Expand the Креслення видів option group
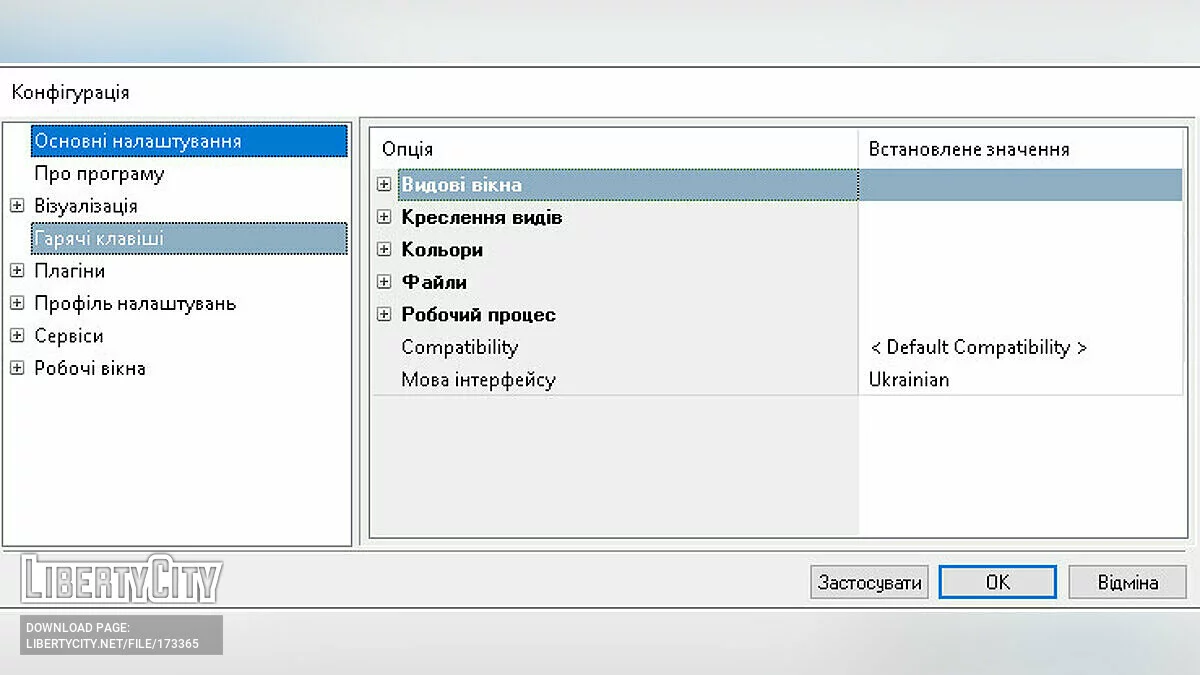 [385, 216]
